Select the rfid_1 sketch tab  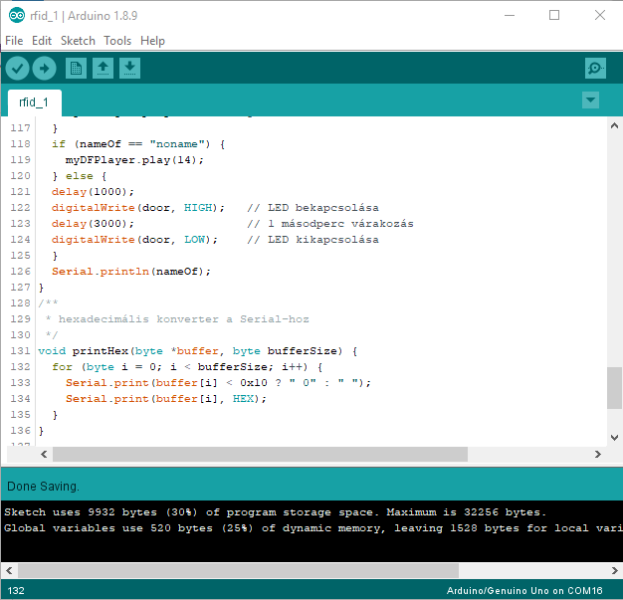tap(35, 102)
